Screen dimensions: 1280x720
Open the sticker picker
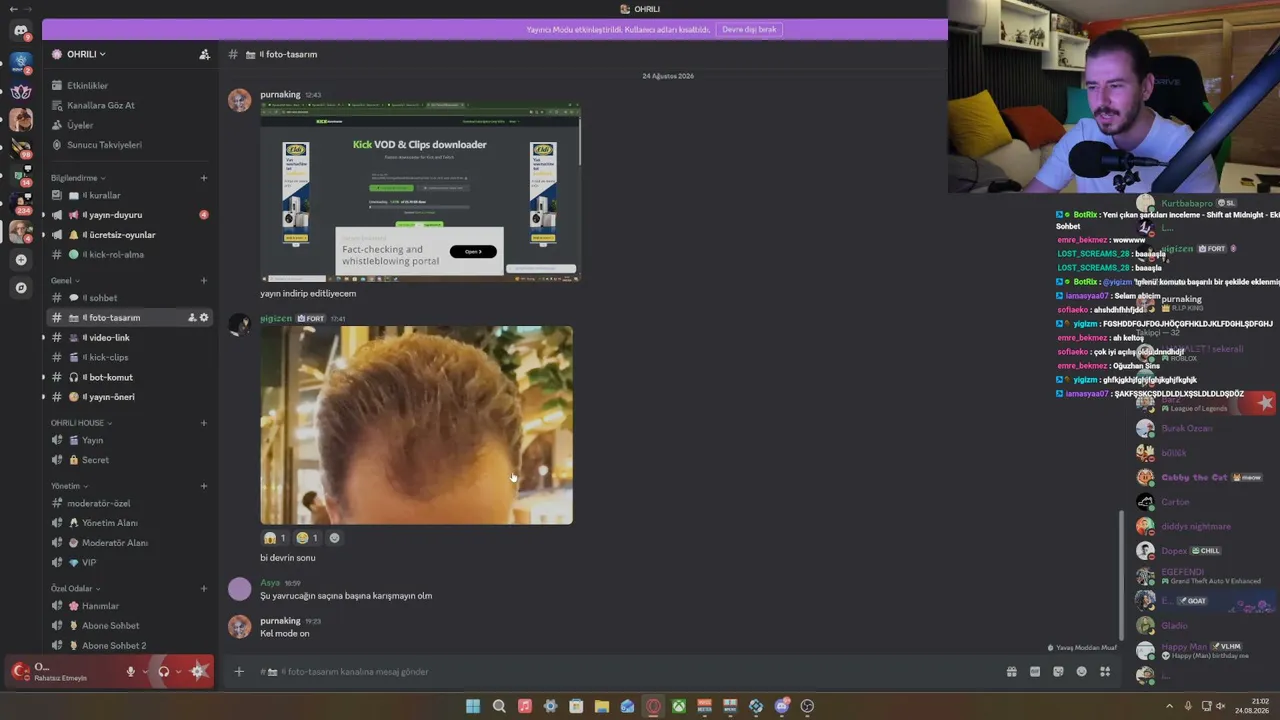tap(1058, 672)
